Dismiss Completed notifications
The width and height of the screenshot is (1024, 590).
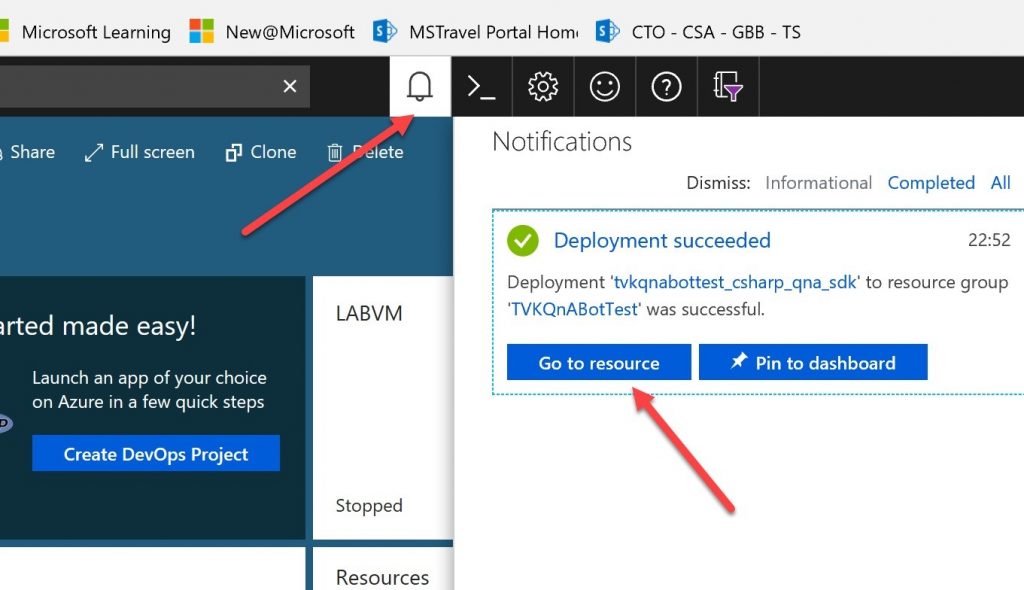click(x=931, y=183)
